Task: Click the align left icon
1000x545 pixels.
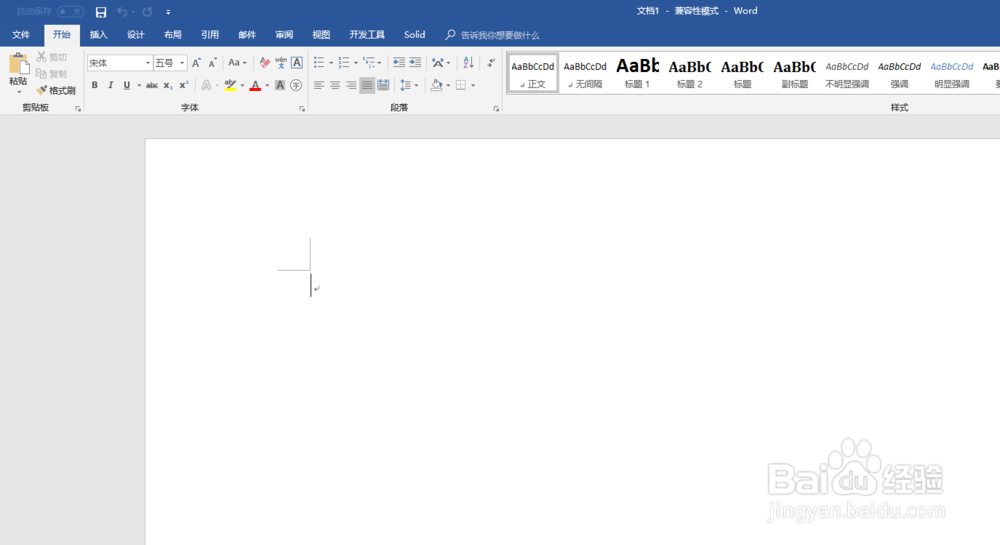Action: click(x=319, y=85)
